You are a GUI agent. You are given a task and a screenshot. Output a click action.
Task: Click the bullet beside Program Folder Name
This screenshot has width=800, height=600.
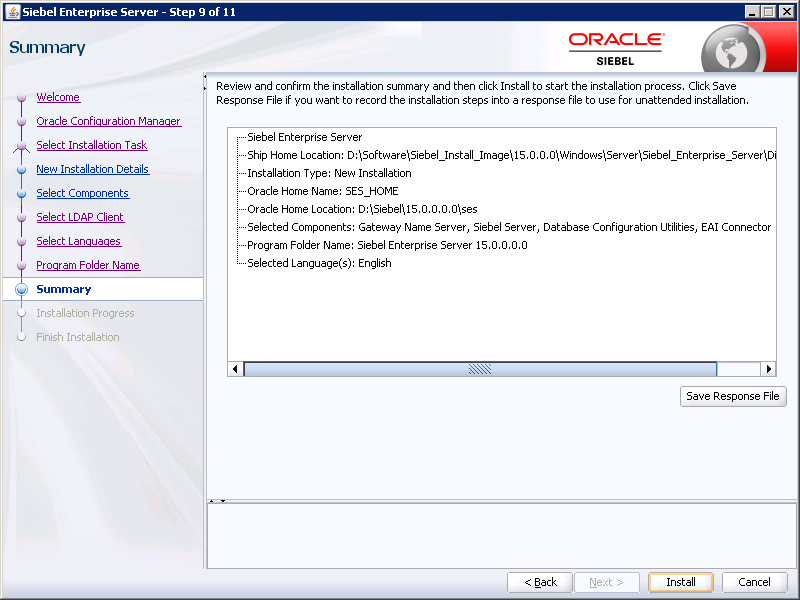tap(21, 265)
